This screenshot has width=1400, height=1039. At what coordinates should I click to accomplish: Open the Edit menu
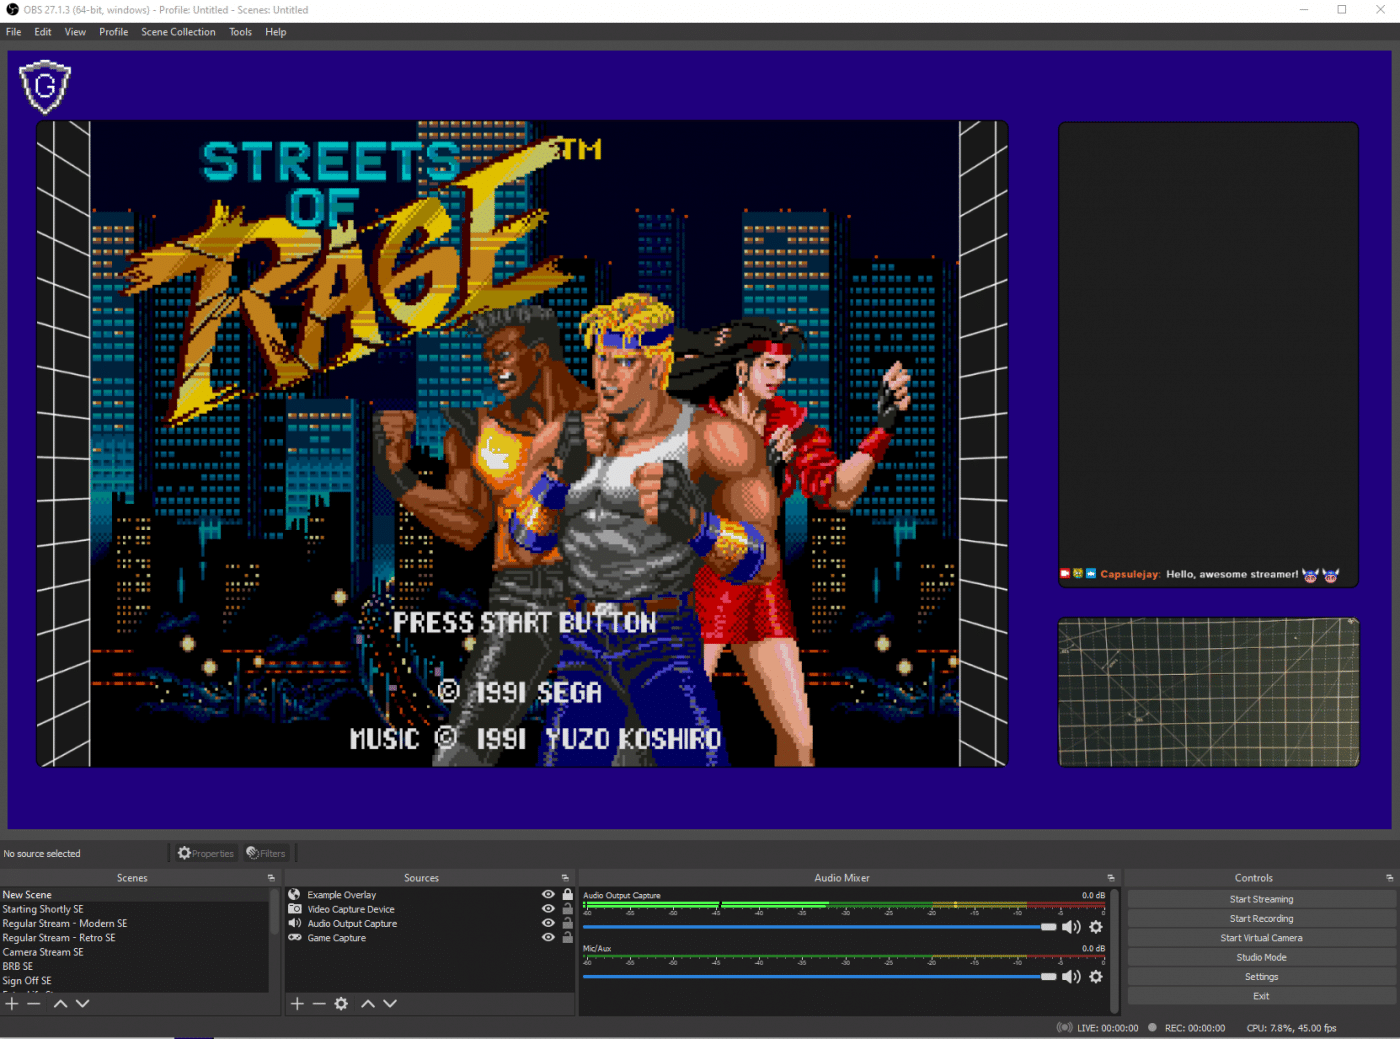coord(43,32)
